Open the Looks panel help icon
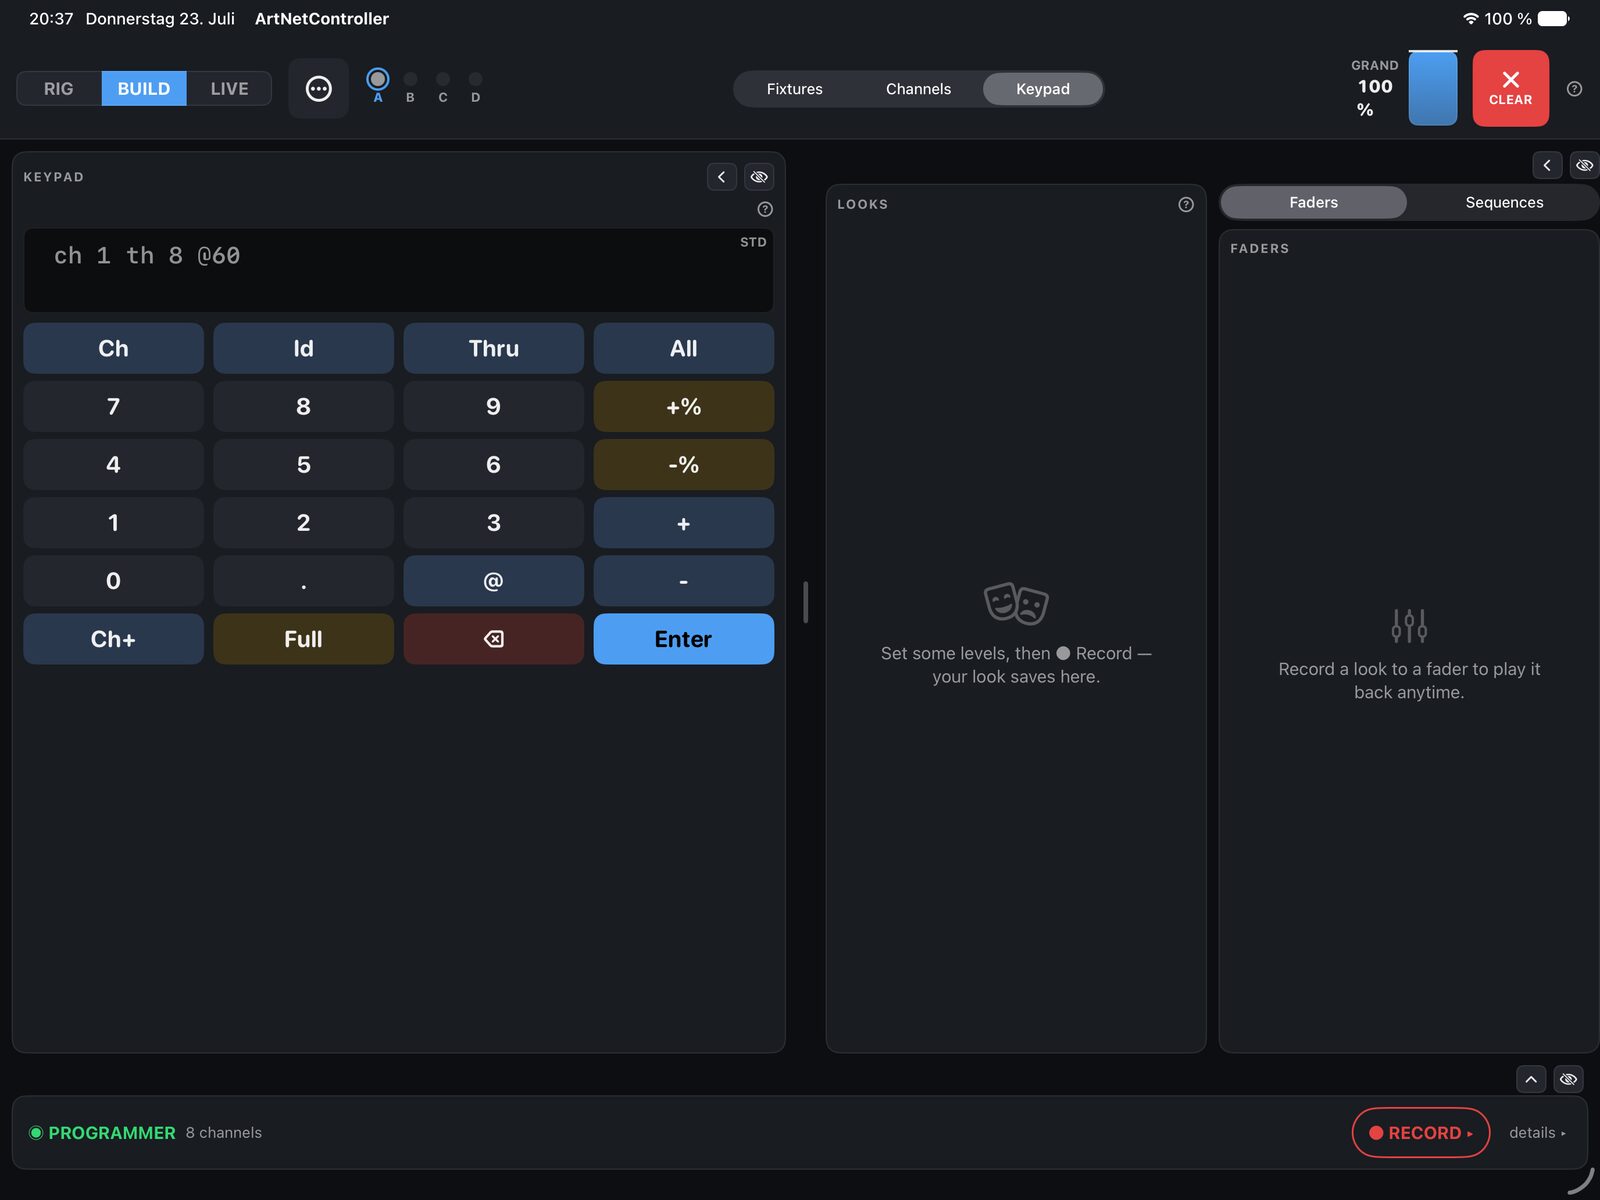 tap(1186, 204)
